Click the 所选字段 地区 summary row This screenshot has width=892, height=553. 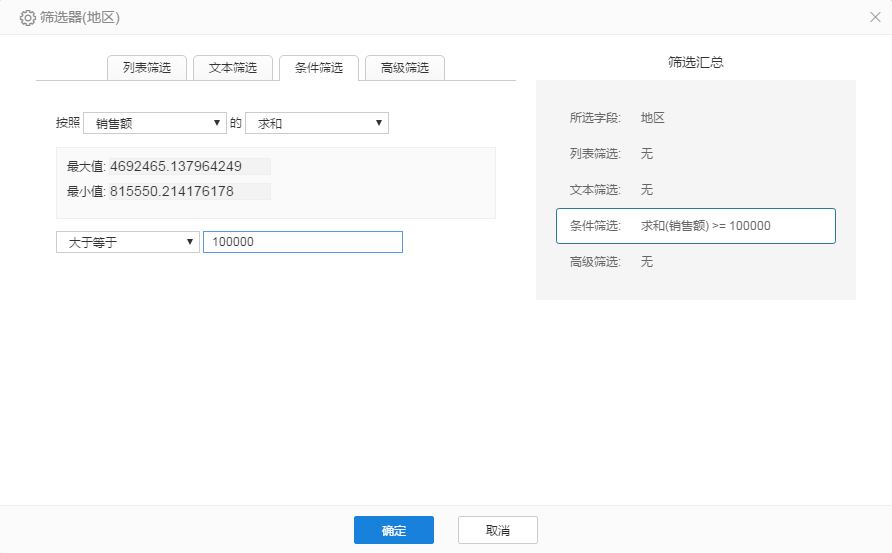coord(695,118)
